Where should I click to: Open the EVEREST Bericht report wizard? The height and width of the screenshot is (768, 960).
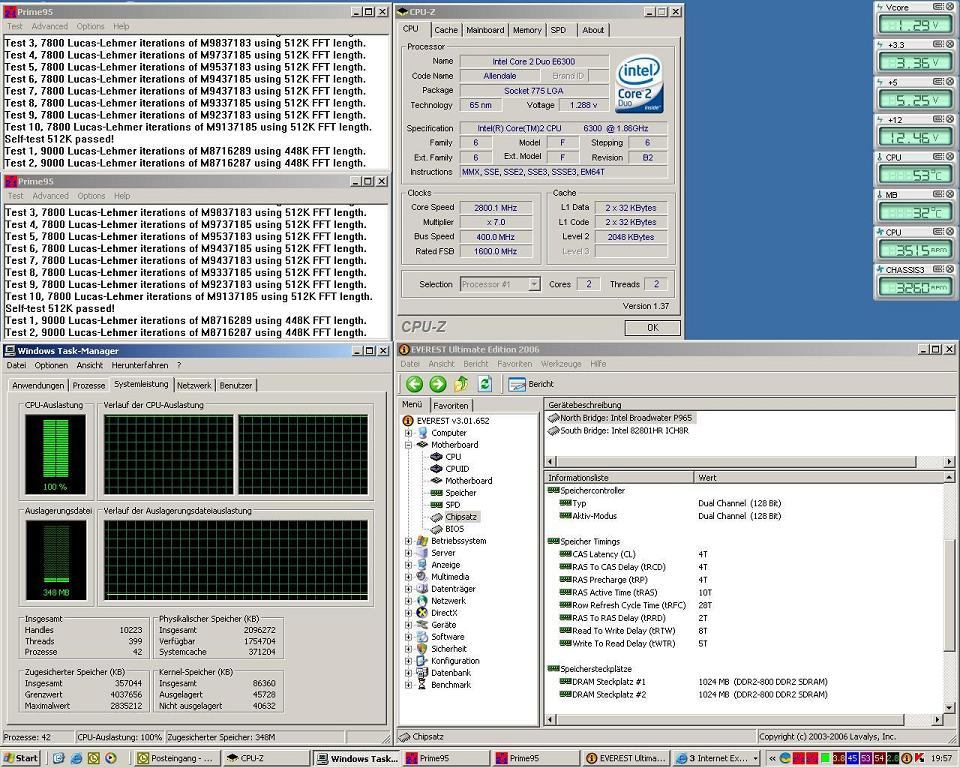point(531,384)
